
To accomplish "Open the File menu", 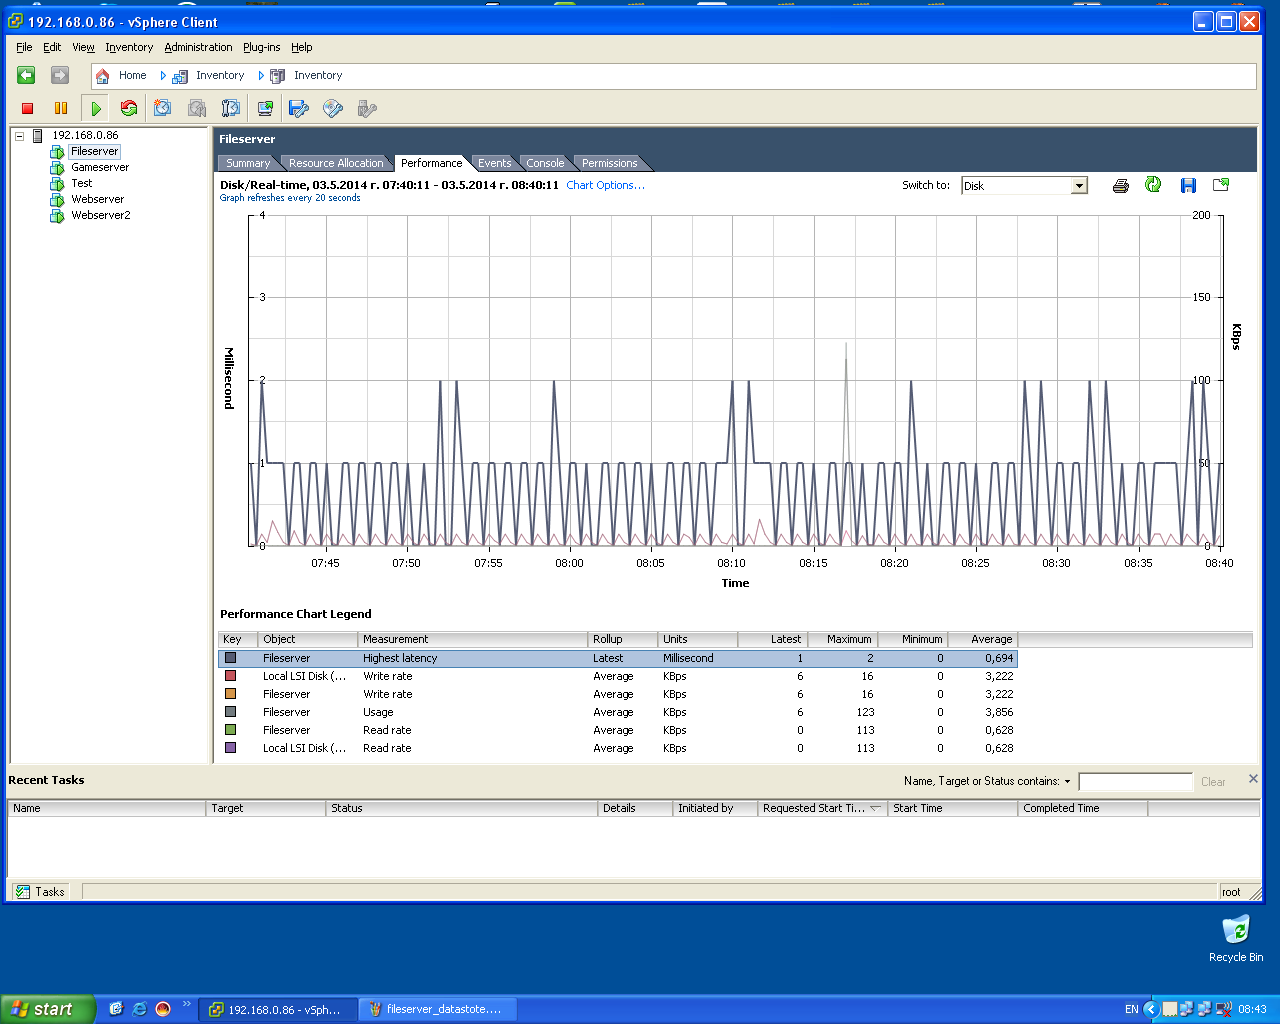I will (x=24, y=47).
